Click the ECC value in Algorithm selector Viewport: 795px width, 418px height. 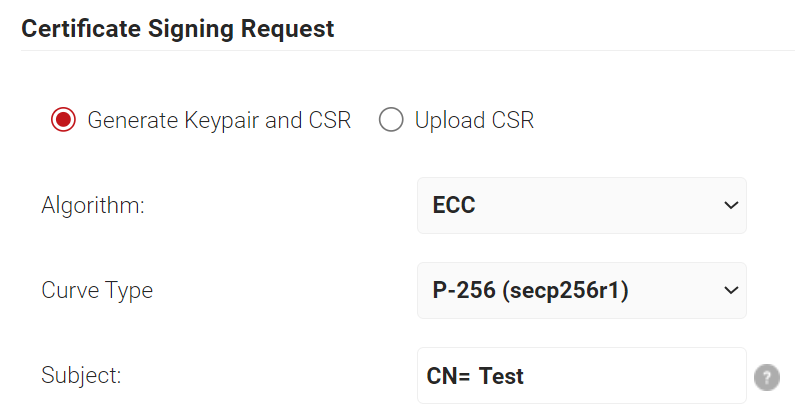(x=454, y=205)
